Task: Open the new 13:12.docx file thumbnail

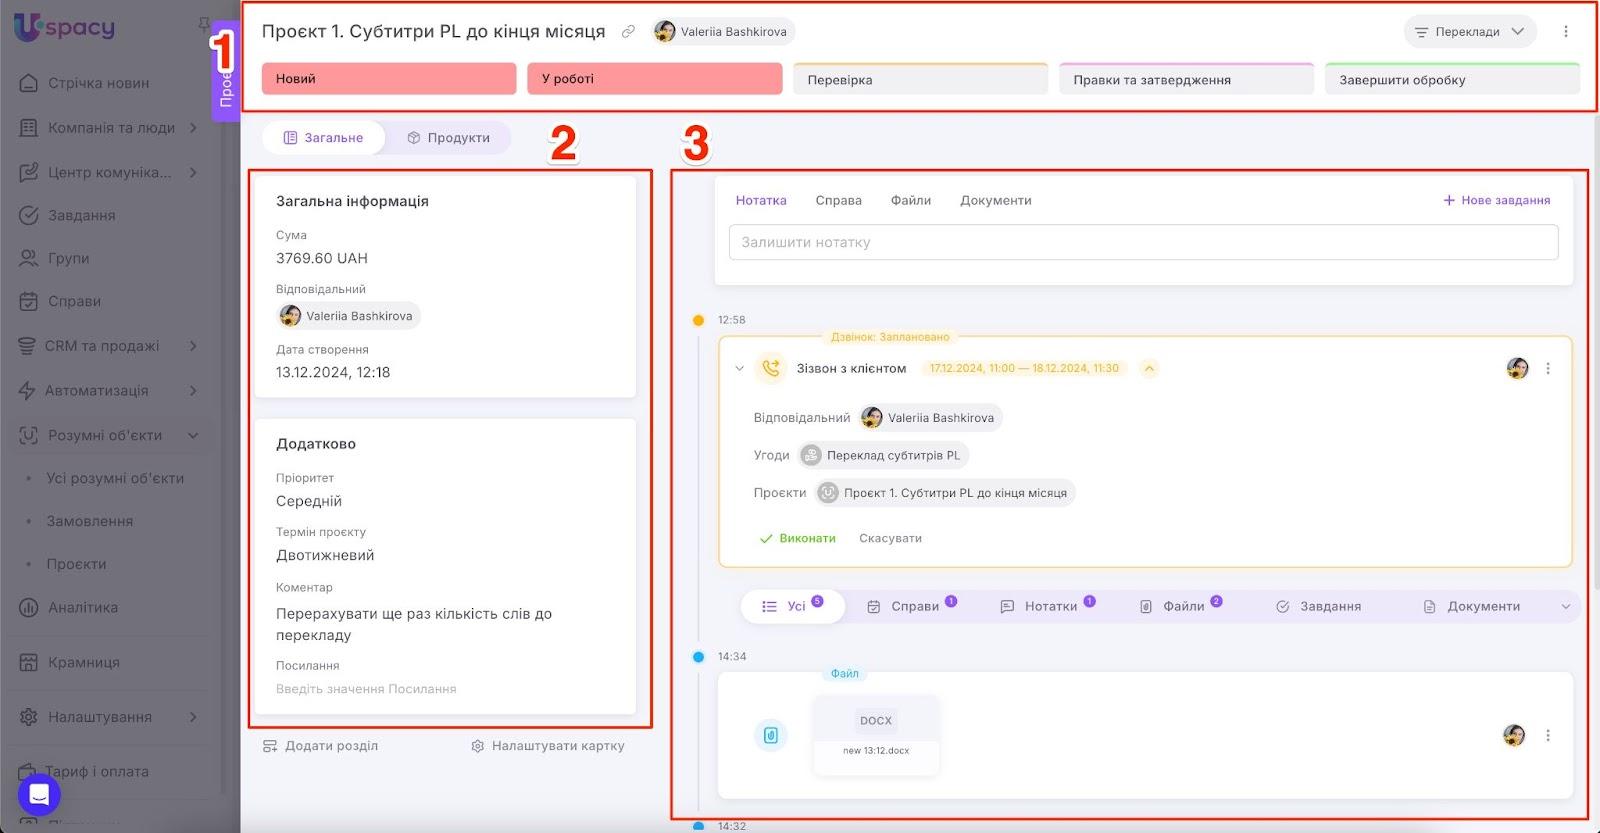Action: tap(876, 735)
